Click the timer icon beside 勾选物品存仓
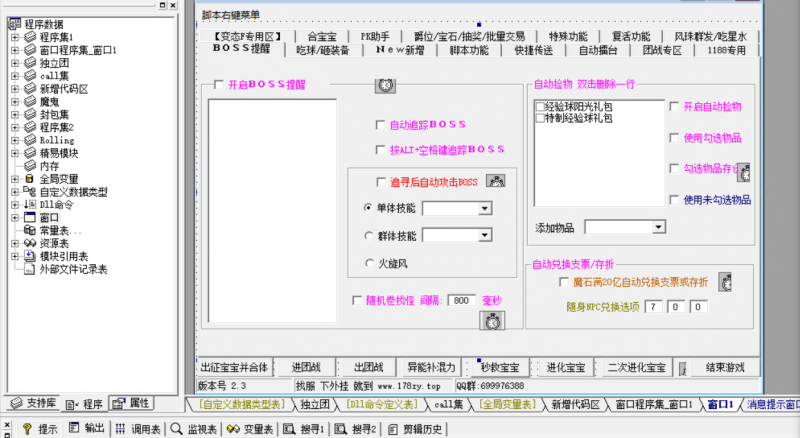 click(744, 173)
